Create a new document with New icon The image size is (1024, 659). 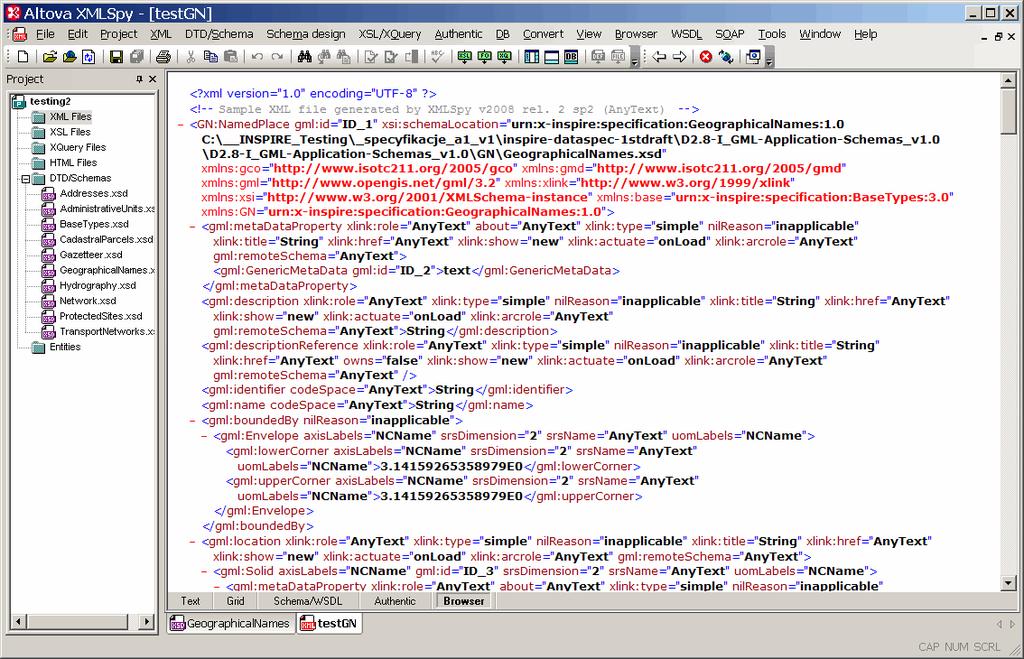click(x=23, y=57)
